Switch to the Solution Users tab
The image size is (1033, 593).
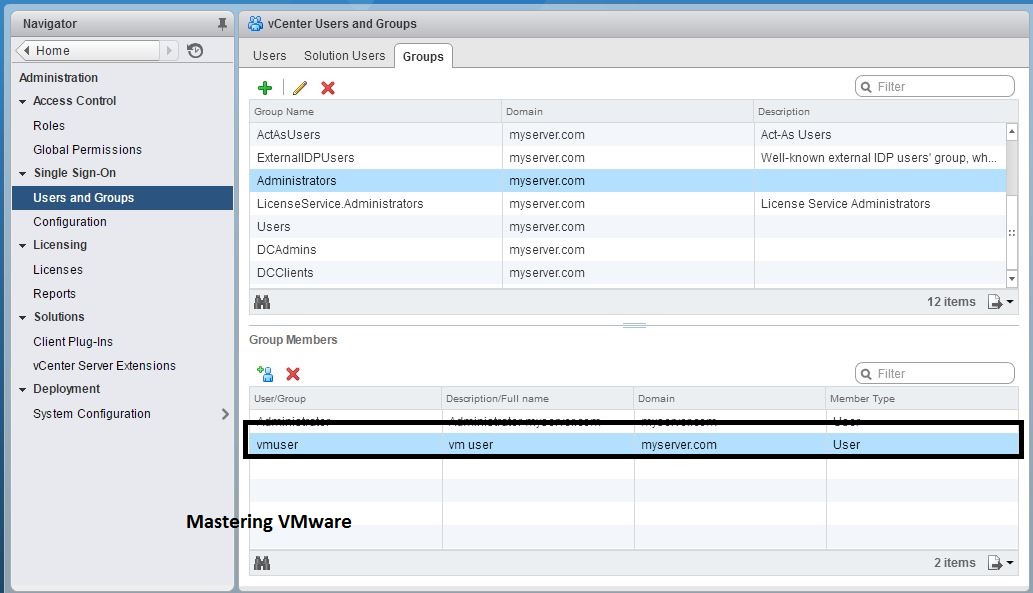click(x=345, y=56)
